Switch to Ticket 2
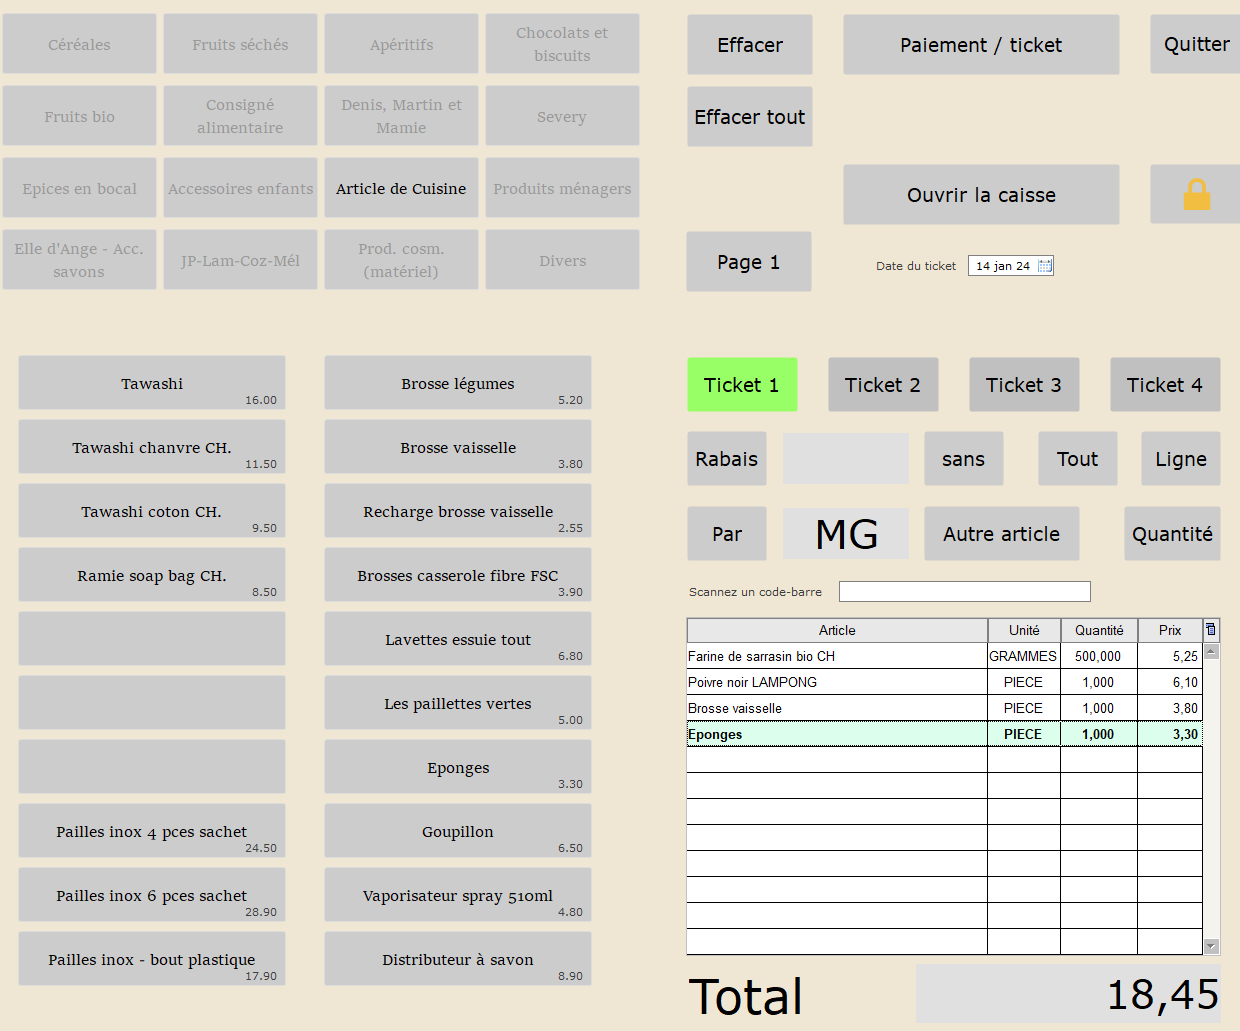The image size is (1240, 1031). [883, 385]
